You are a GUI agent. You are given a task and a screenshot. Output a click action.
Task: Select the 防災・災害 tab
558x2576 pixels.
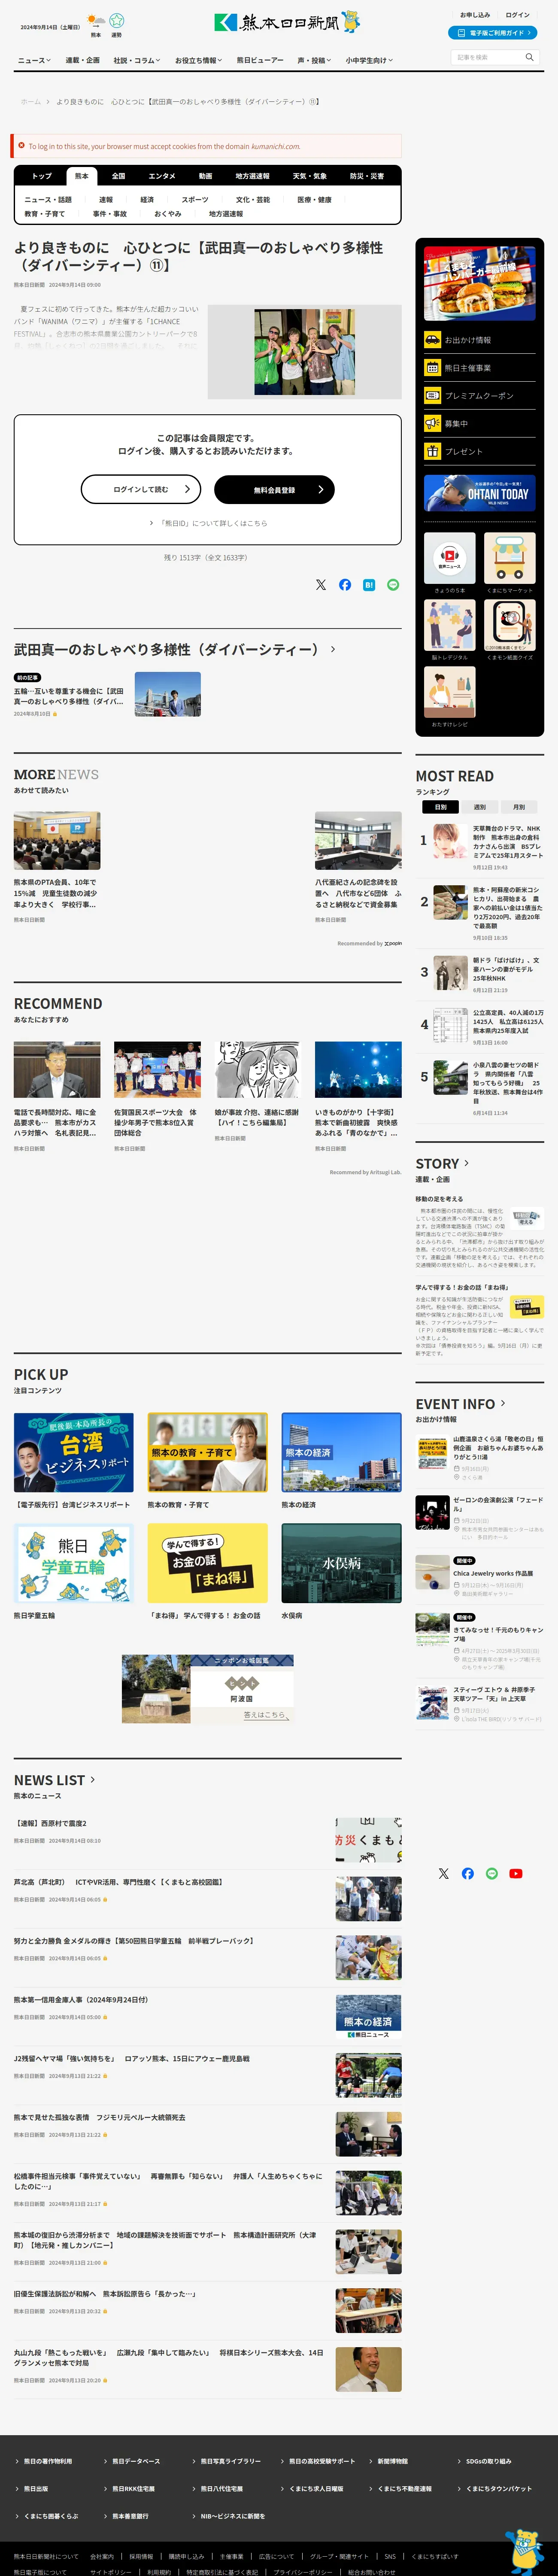click(367, 176)
